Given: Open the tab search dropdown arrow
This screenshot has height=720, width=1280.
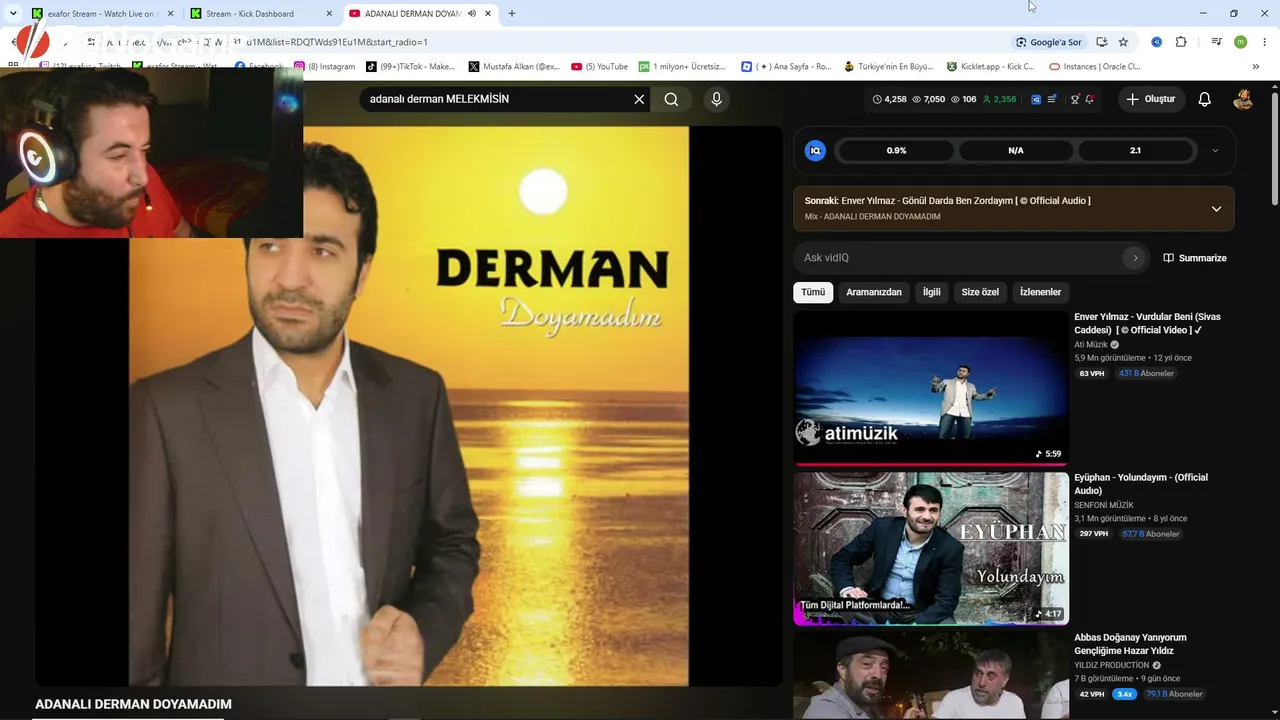Looking at the screenshot, I should 13,14.
